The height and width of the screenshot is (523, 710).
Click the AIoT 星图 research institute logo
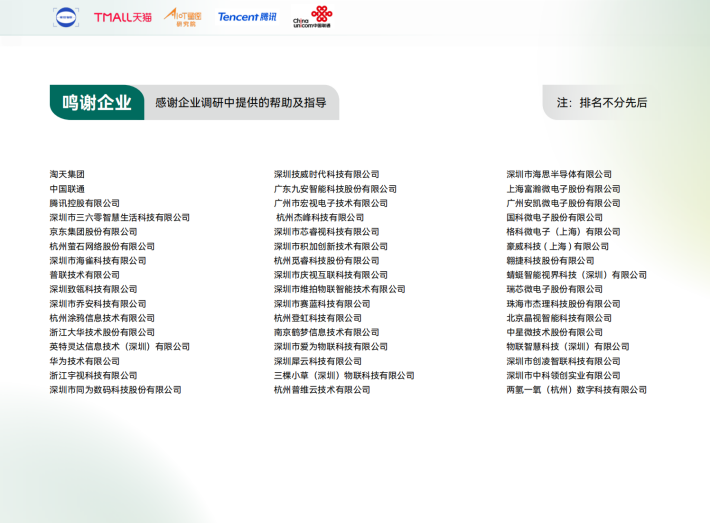coord(183,16)
